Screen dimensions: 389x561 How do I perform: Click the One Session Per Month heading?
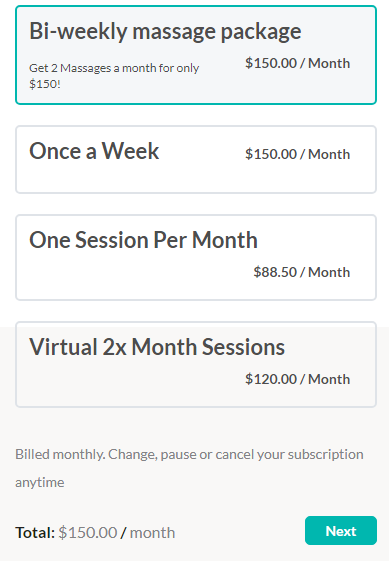pyautogui.click(x=143, y=240)
